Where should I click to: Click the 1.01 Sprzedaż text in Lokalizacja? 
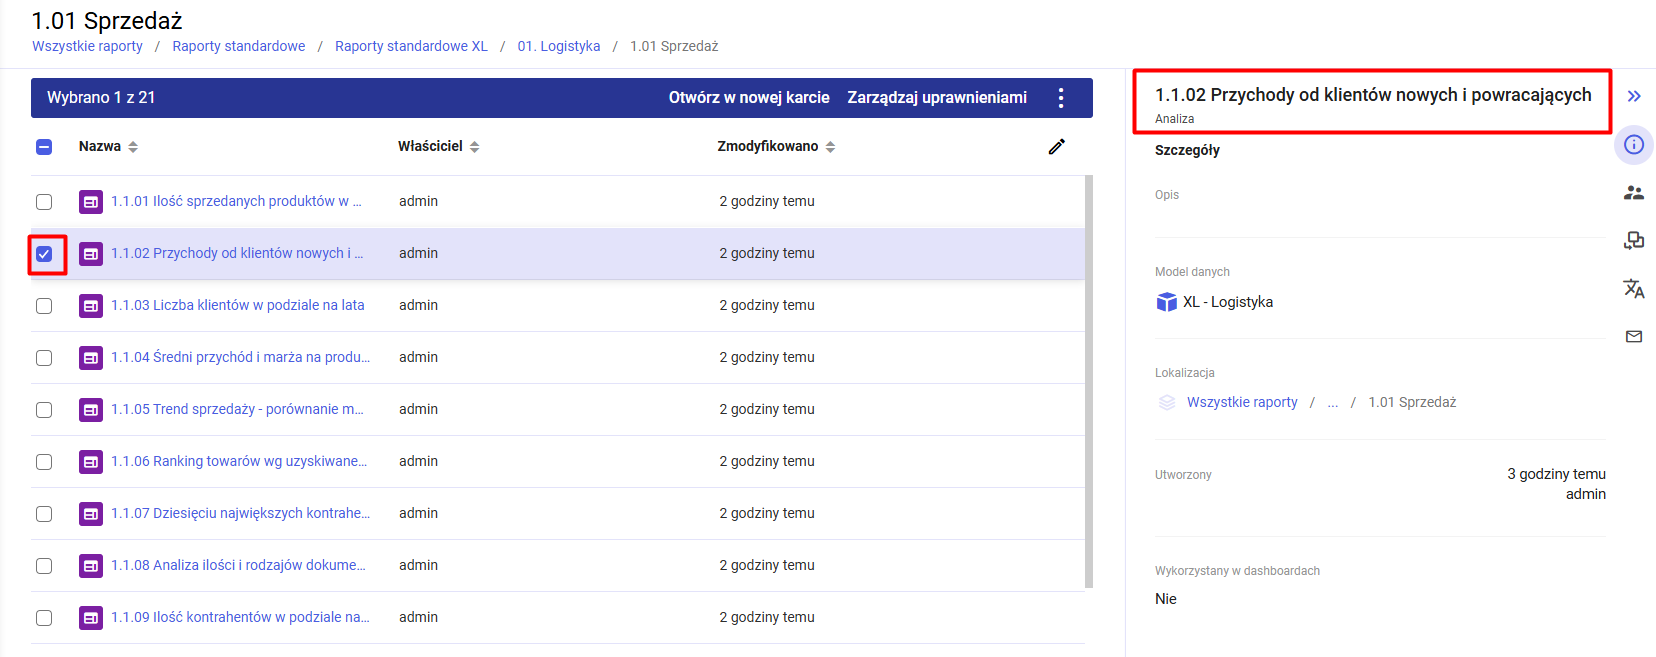click(x=1412, y=402)
